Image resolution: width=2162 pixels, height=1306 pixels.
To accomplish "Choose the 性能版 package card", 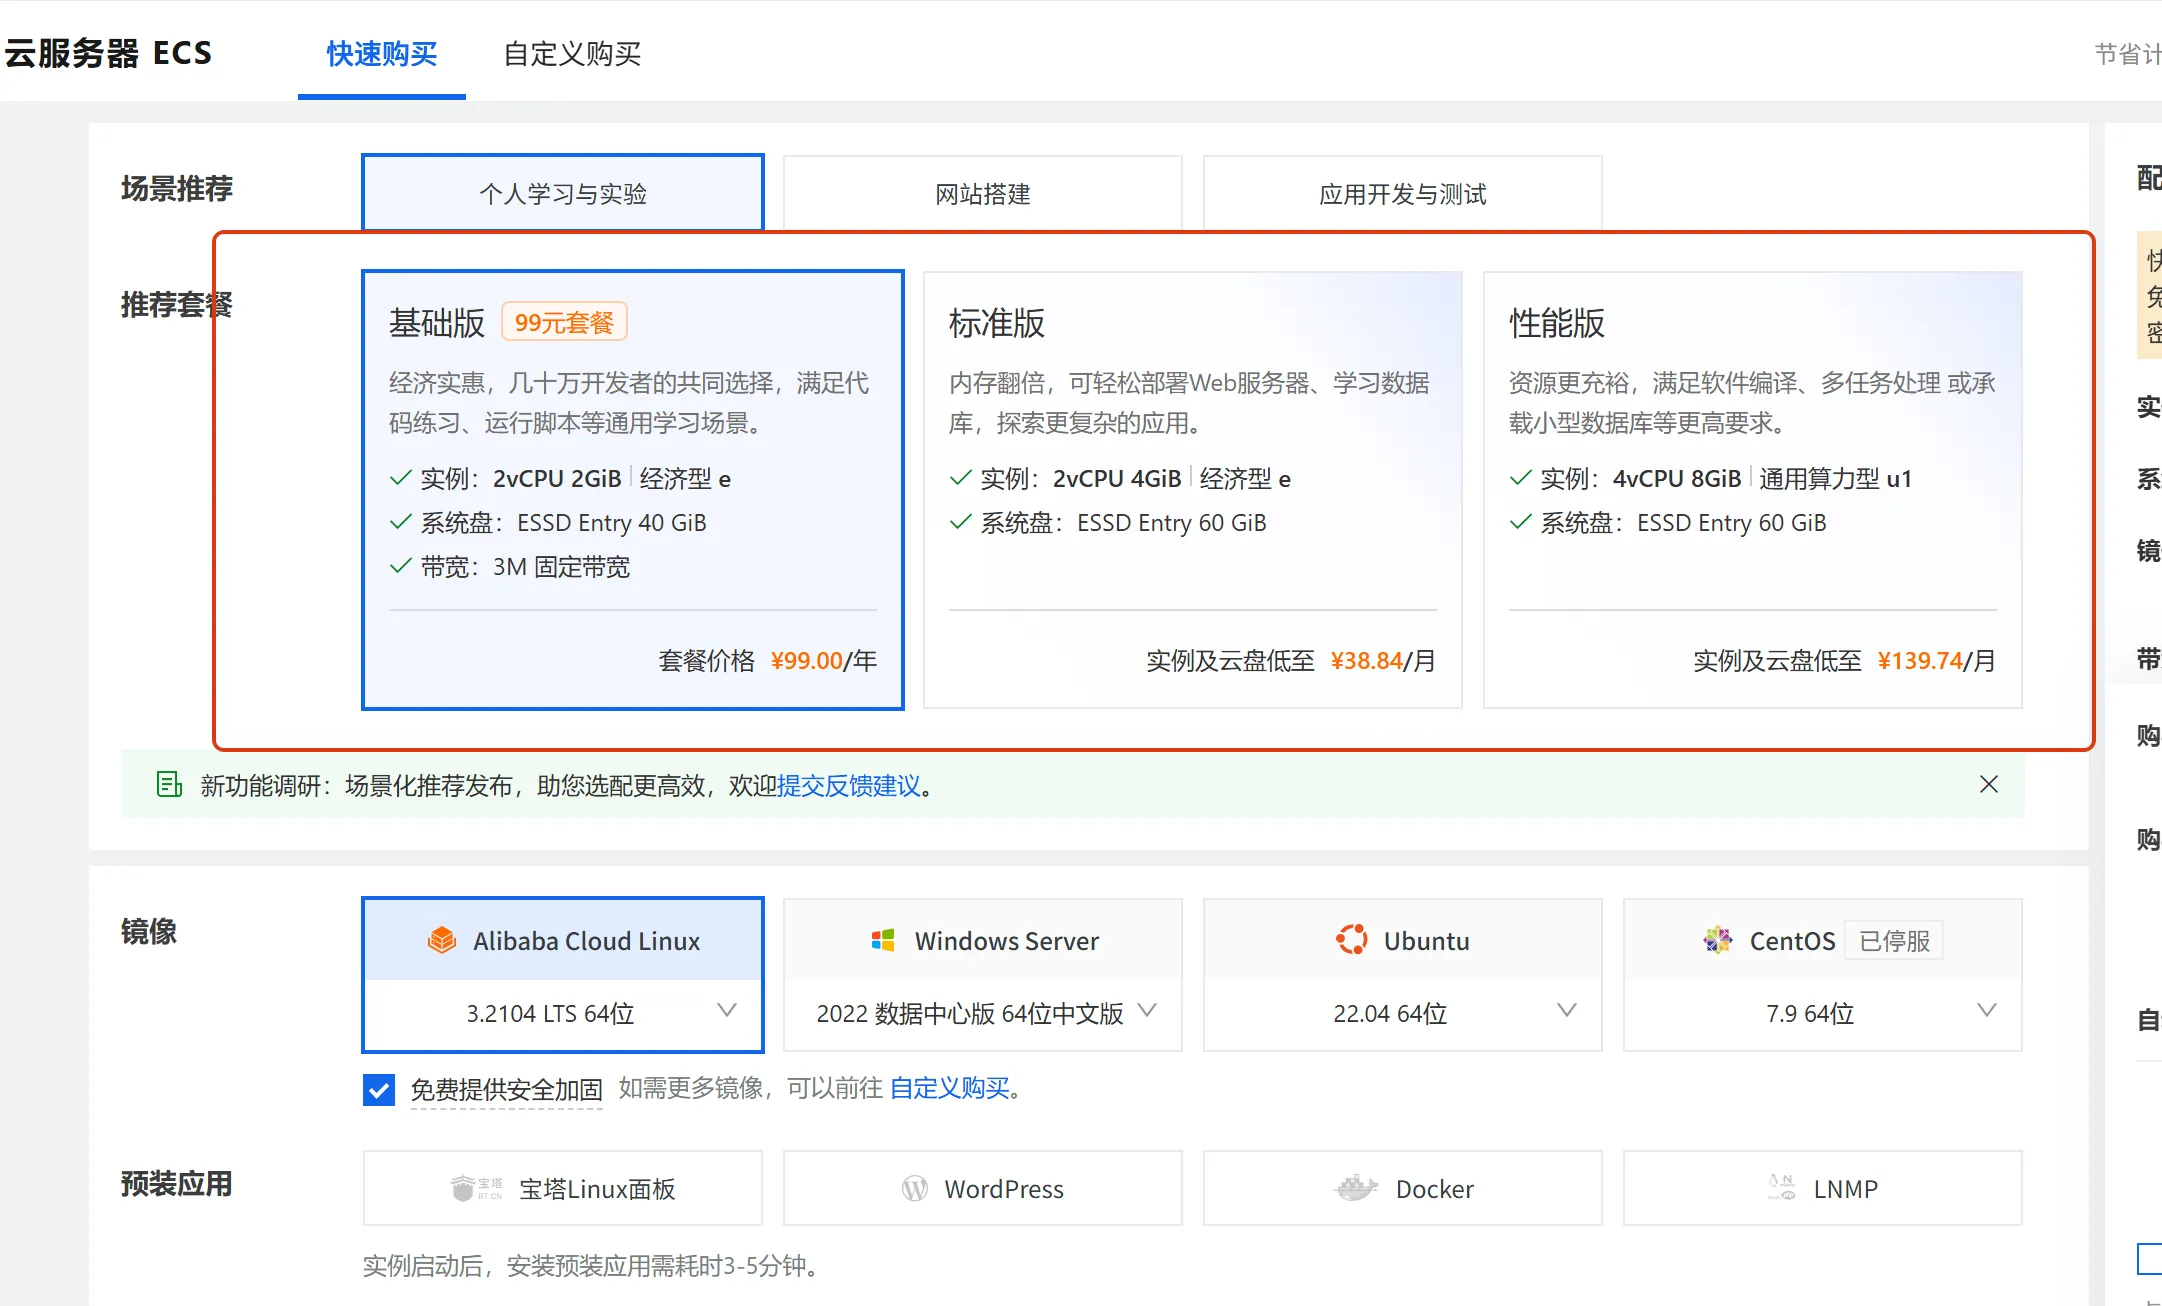I will (x=1753, y=490).
